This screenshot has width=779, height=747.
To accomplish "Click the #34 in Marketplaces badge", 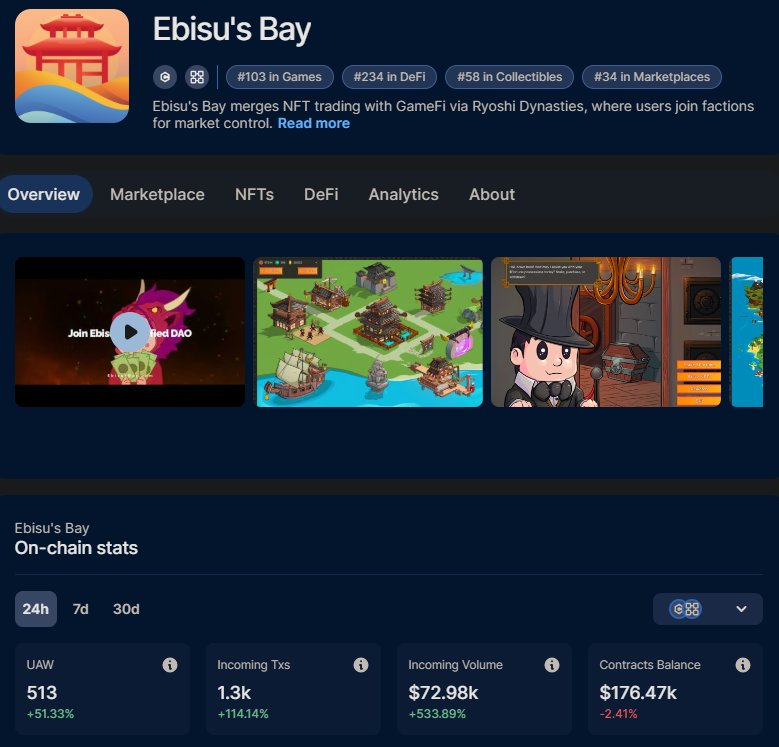I will [x=652, y=77].
